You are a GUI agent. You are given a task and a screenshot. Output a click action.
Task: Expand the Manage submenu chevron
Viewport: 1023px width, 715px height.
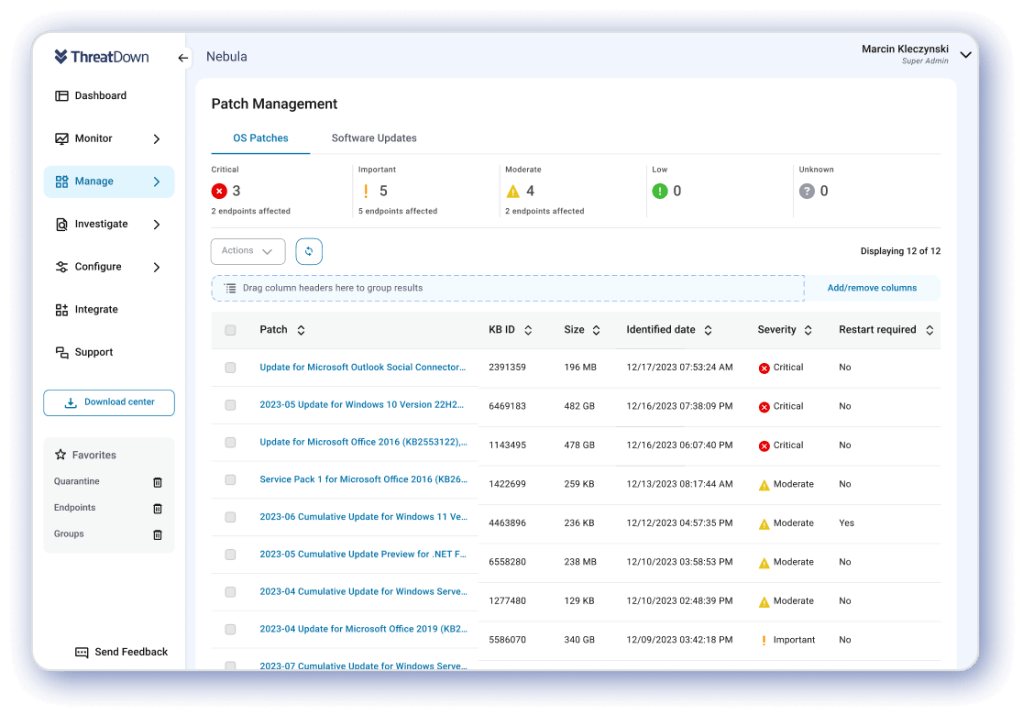(157, 182)
